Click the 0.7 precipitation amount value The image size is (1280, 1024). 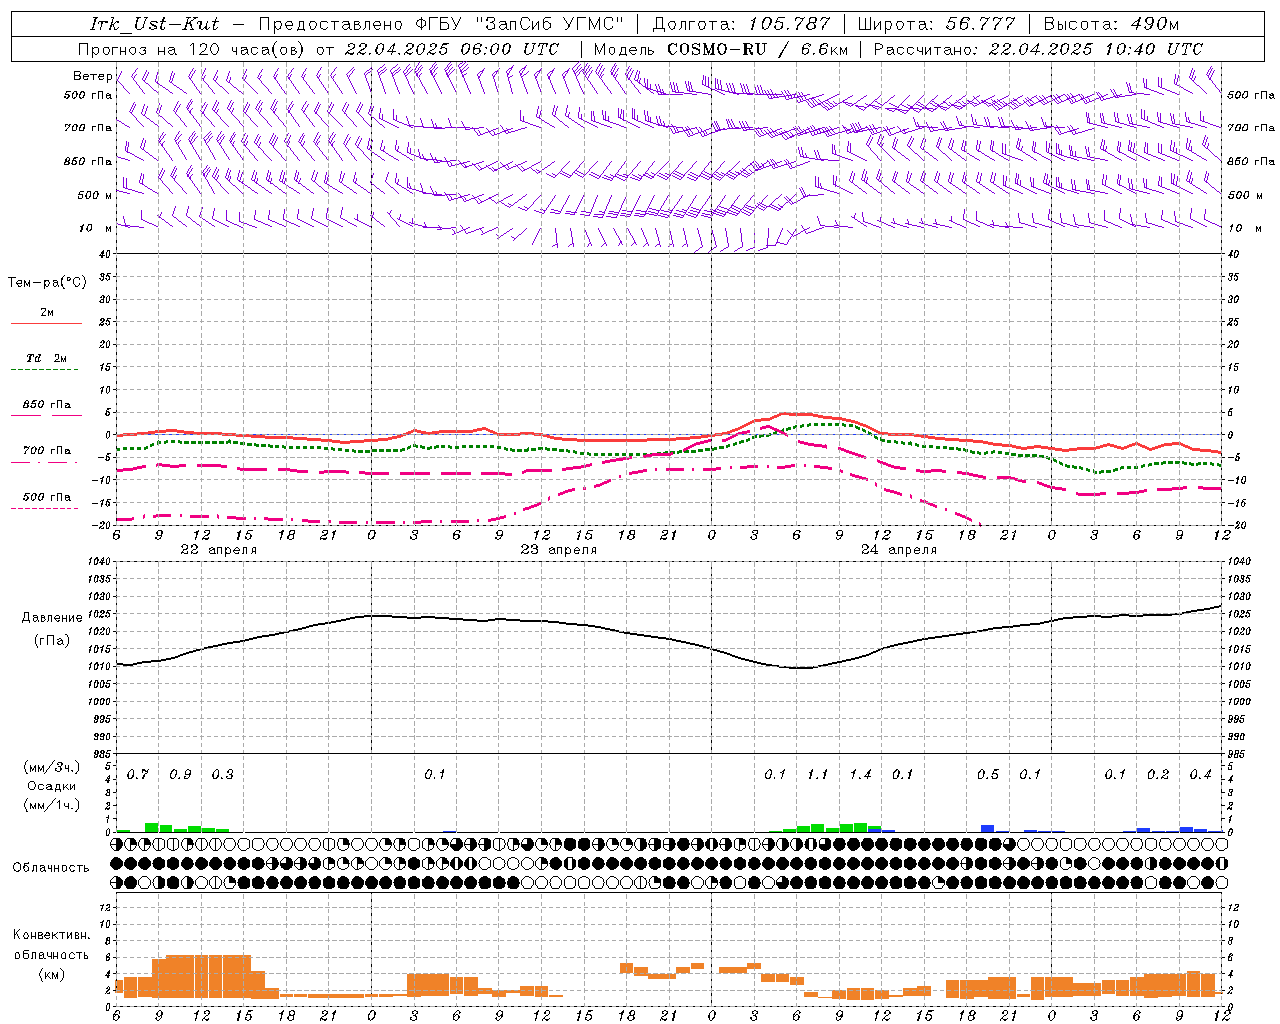pyautogui.click(x=138, y=775)
